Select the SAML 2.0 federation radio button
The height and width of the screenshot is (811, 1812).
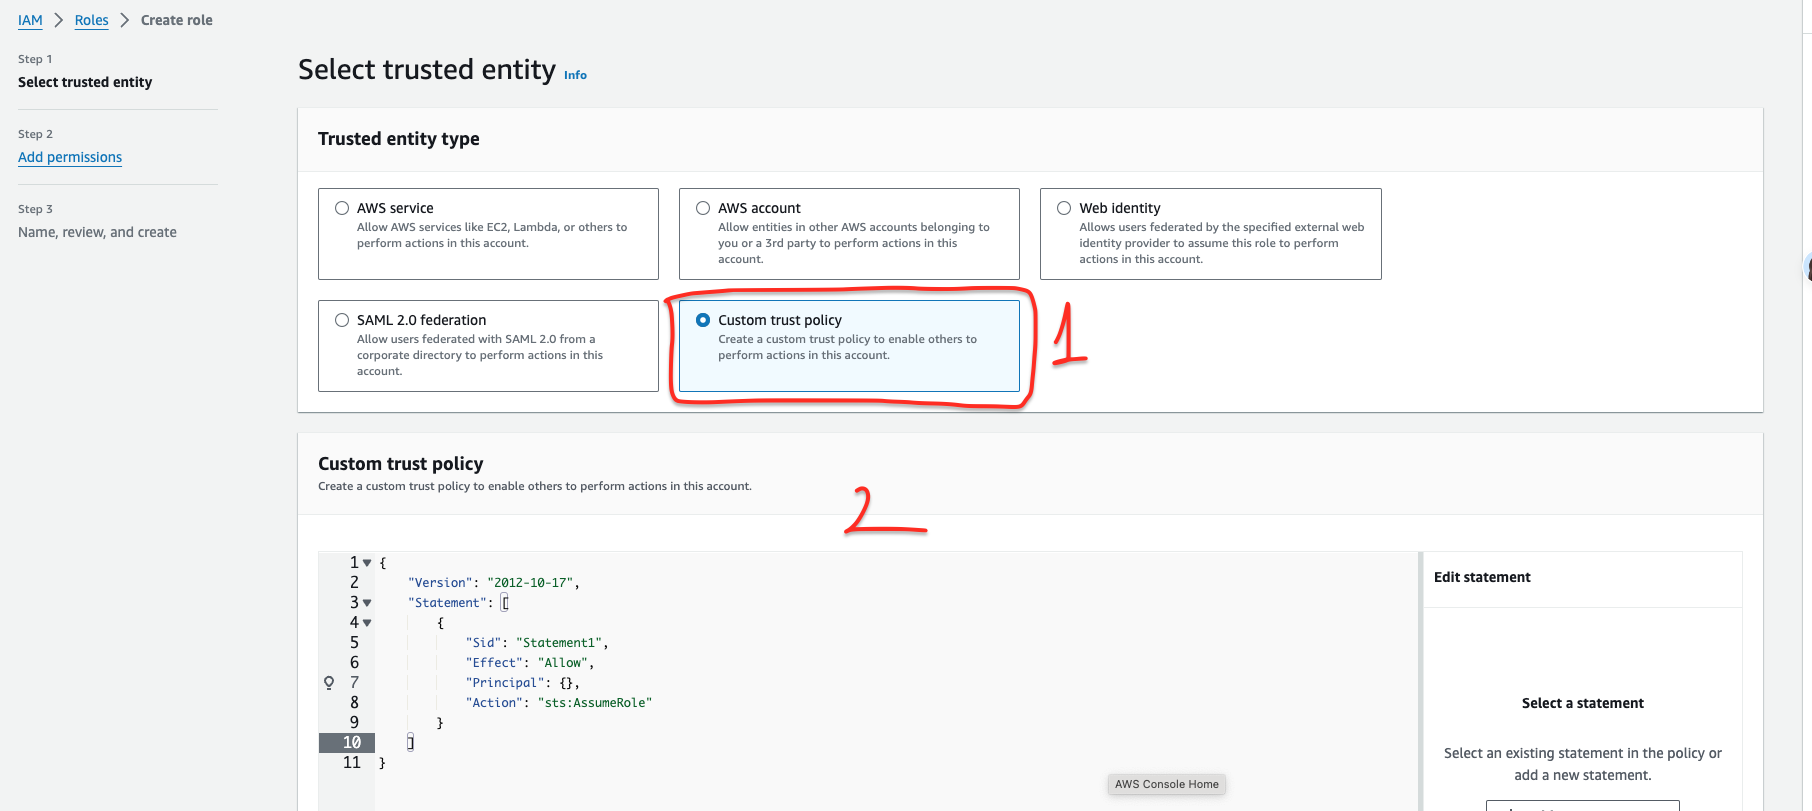click(342, 320)
